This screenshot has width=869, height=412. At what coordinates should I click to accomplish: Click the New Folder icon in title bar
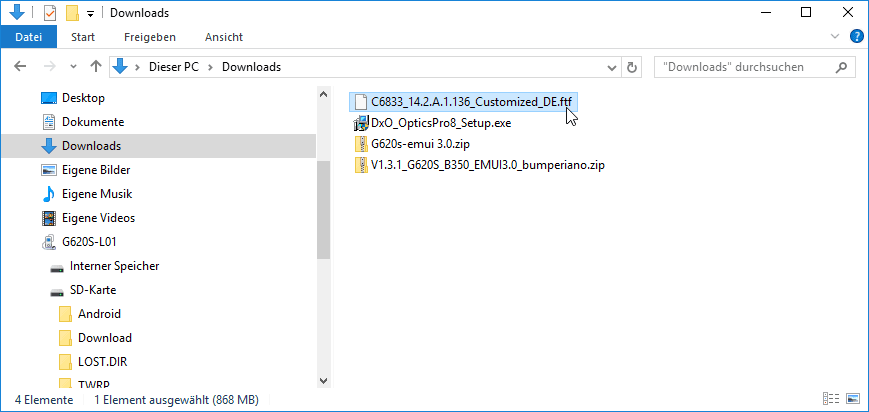[x=71, y=13]
